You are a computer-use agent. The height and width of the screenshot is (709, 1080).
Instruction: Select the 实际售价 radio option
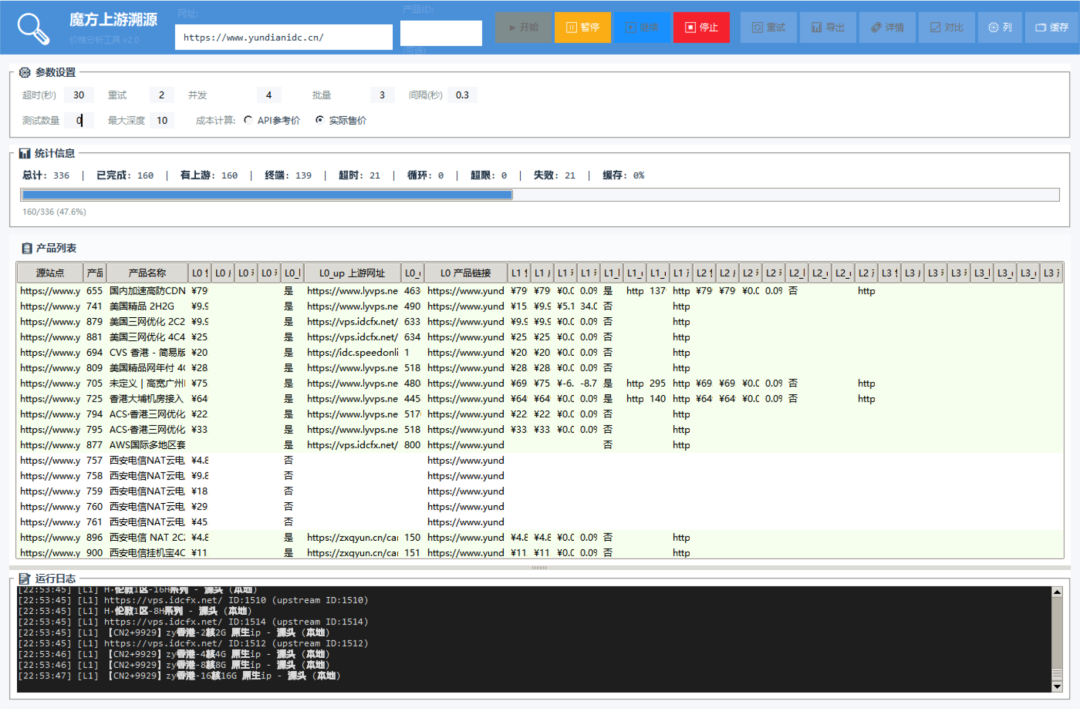coord(320,120)
